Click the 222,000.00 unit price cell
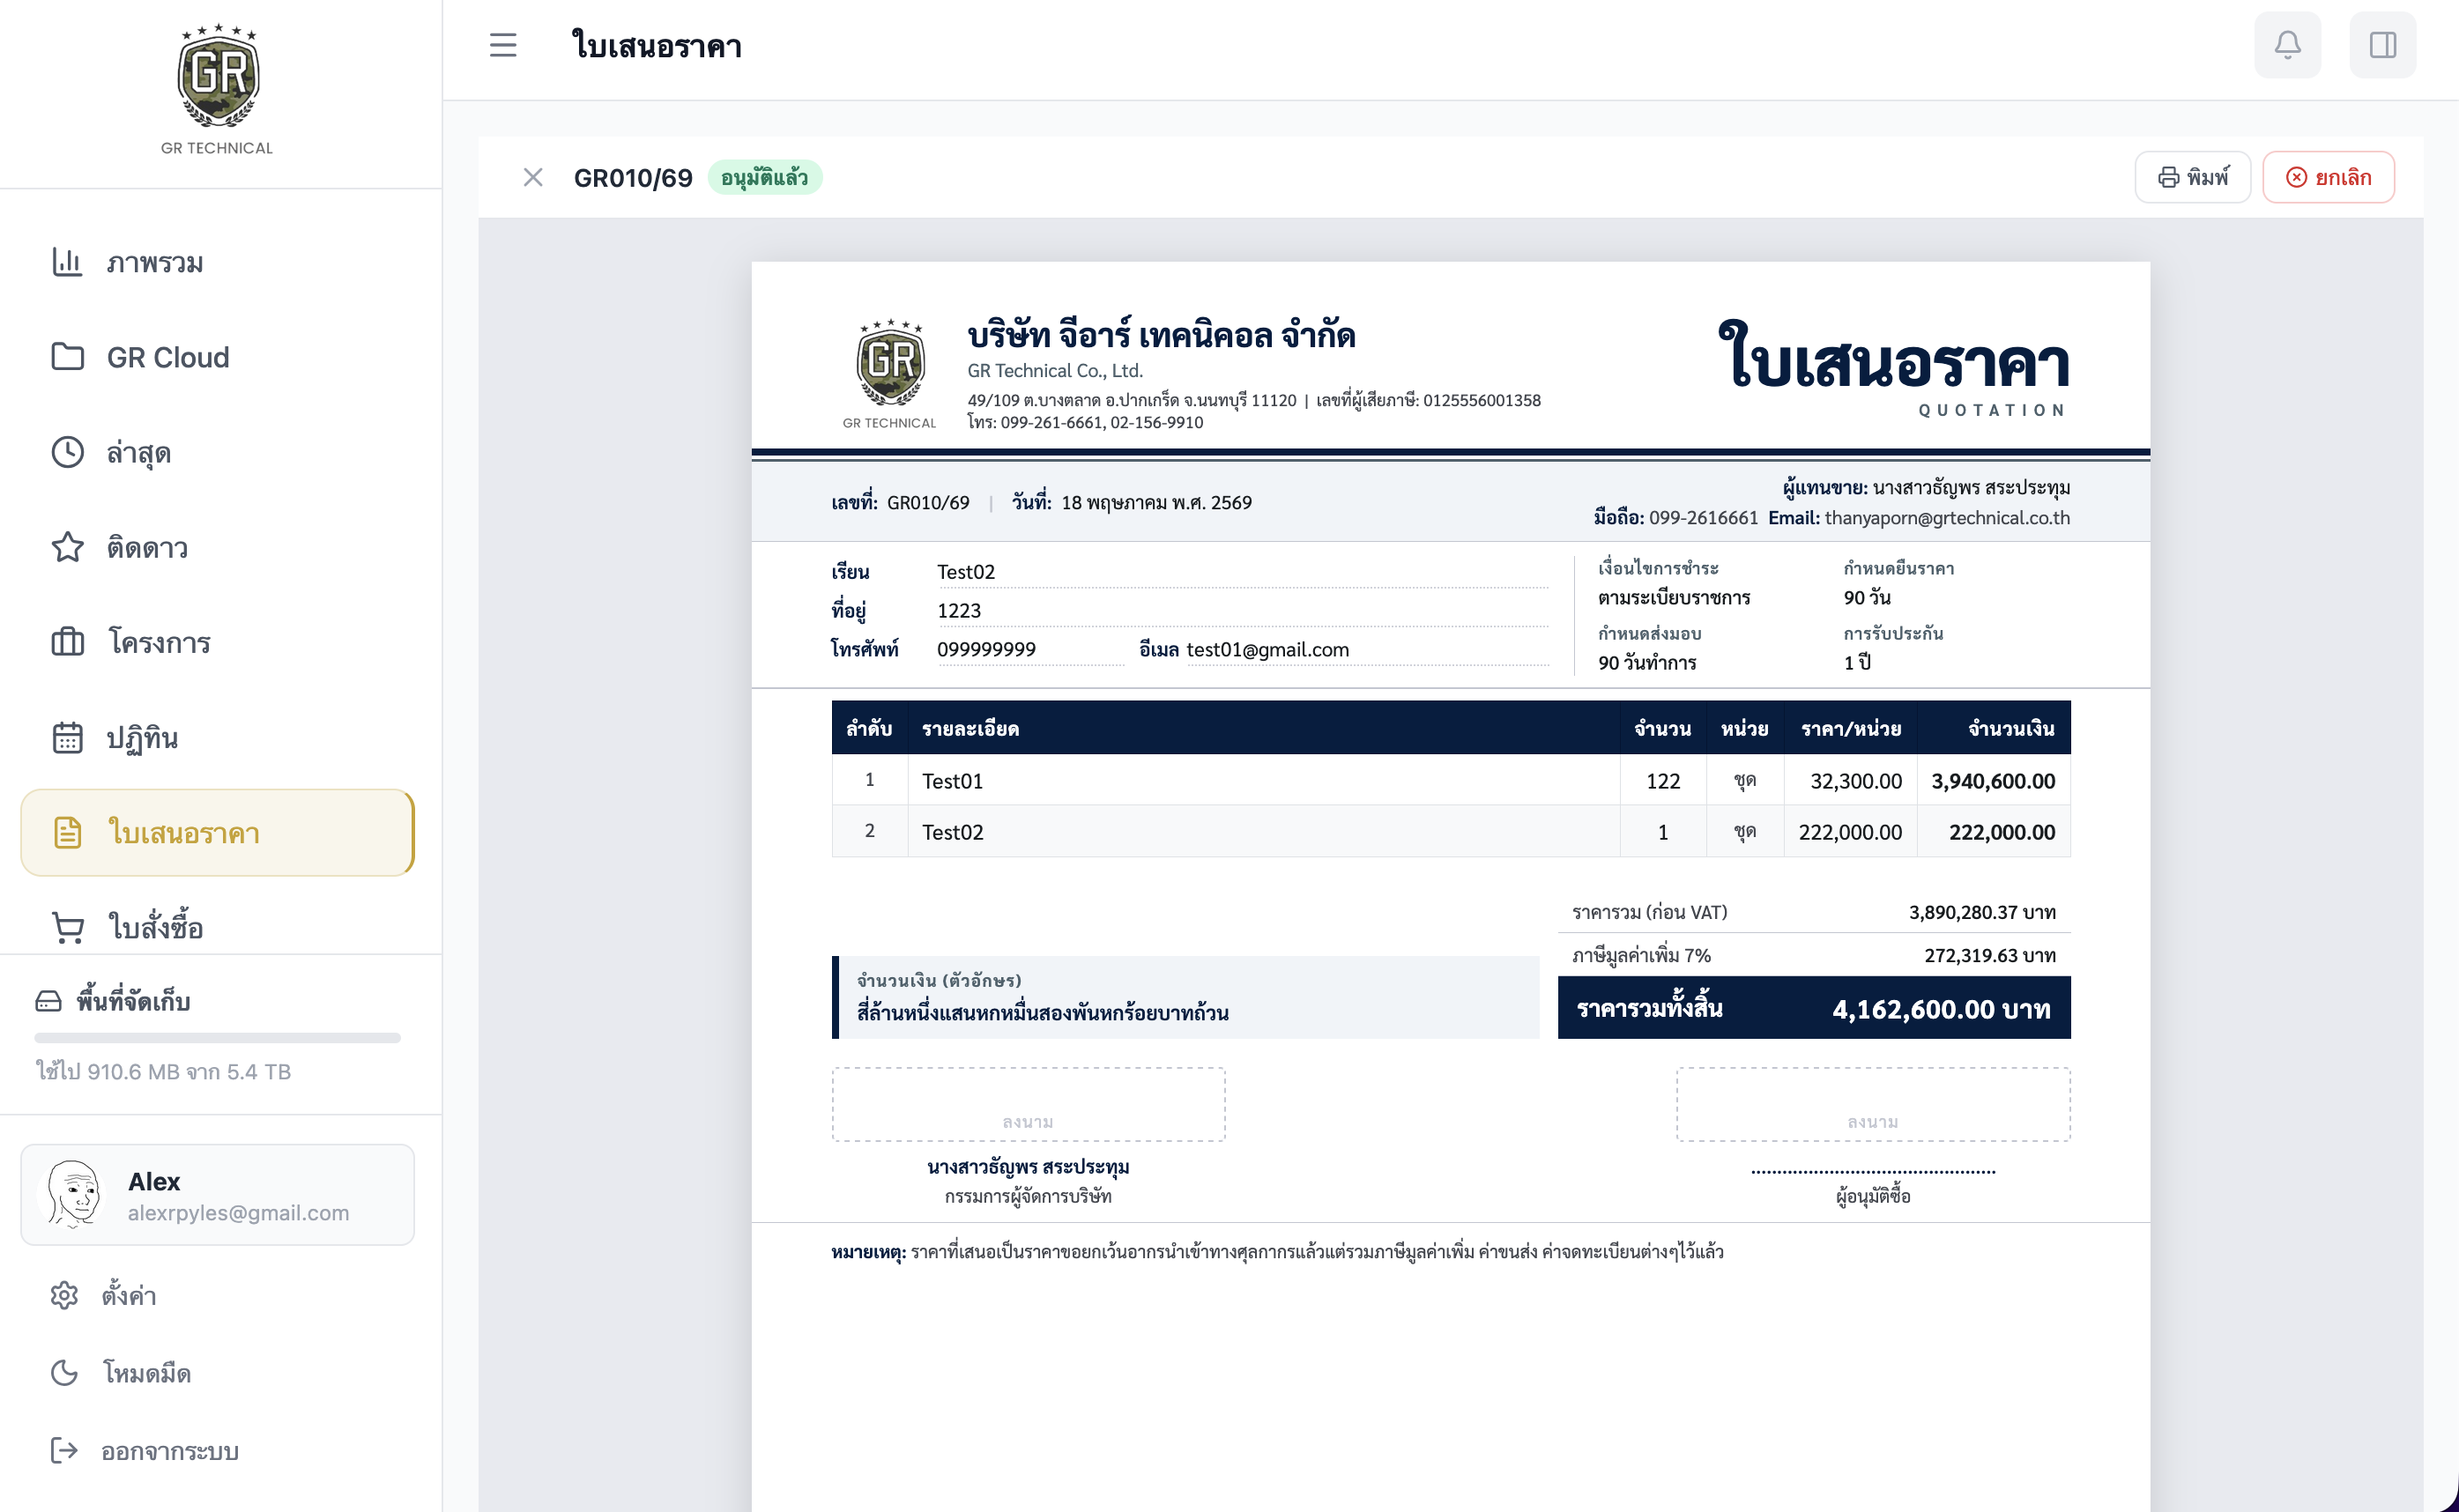 pyautogui.click(x=1850, y=831)
